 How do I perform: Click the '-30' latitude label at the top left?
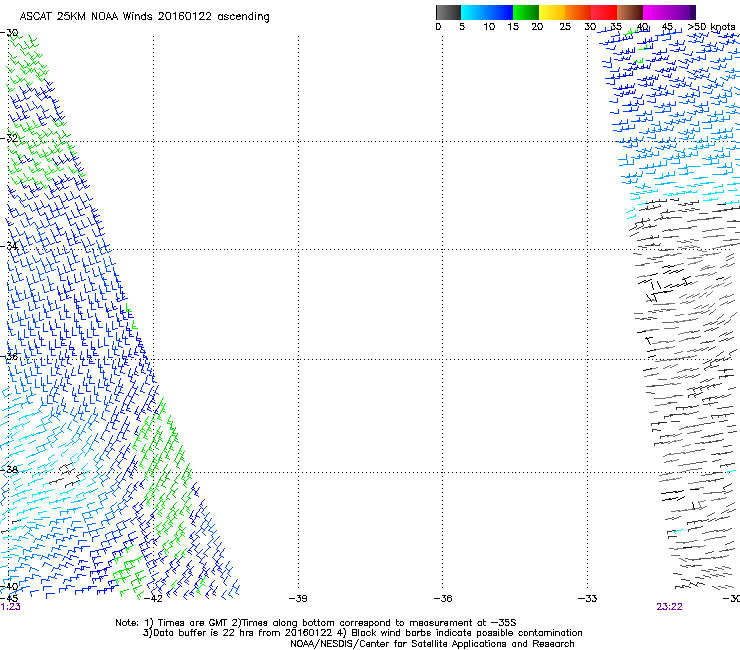(x=9, y=33)
